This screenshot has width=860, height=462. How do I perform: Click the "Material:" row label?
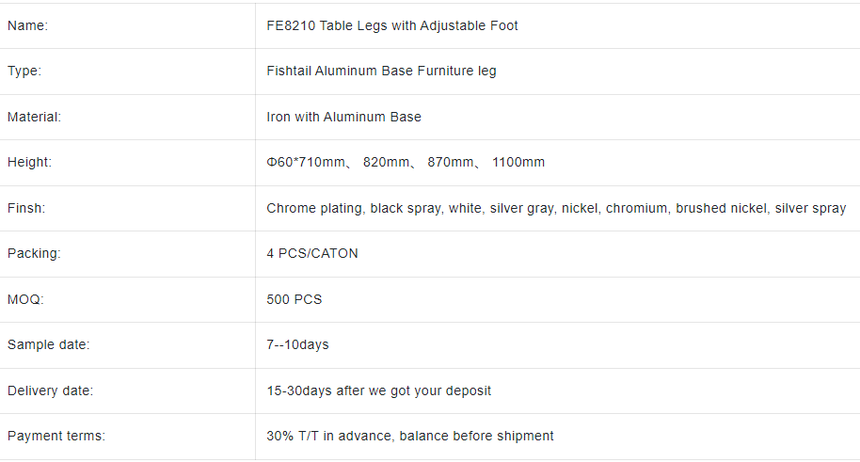[x=34, y=117]
